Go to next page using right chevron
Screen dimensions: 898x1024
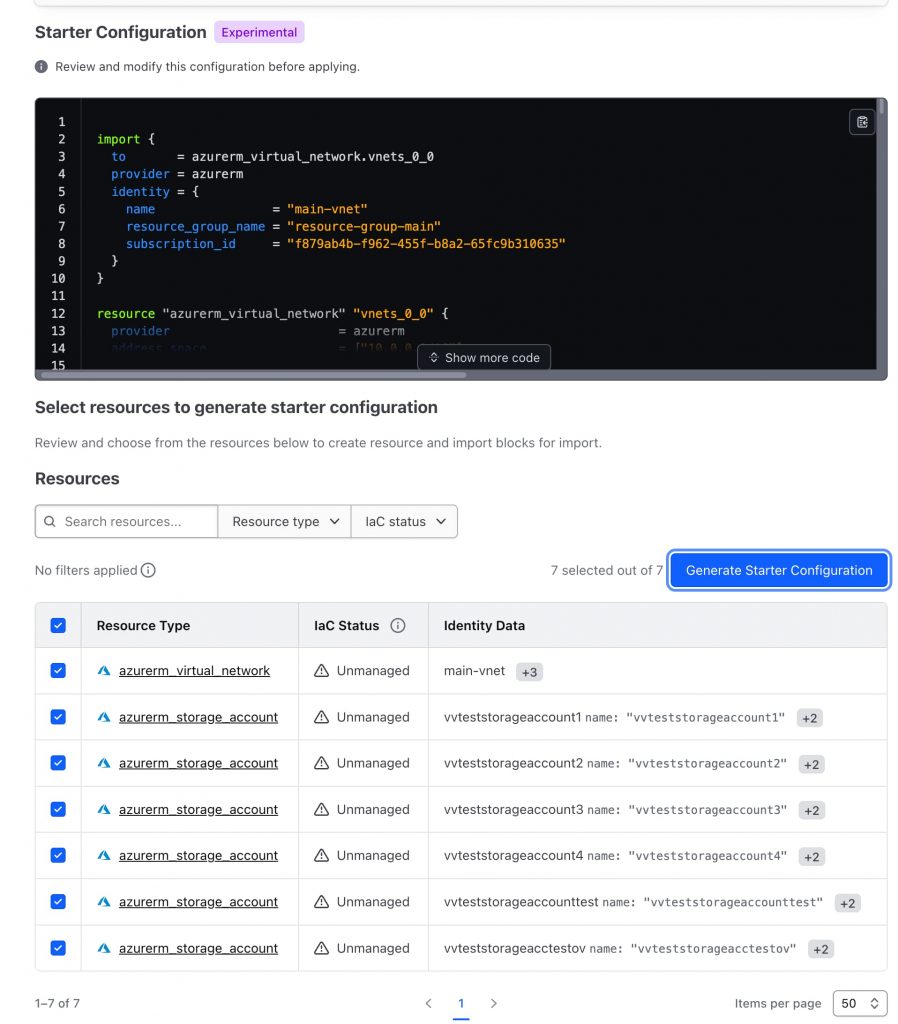(493, 1003)
